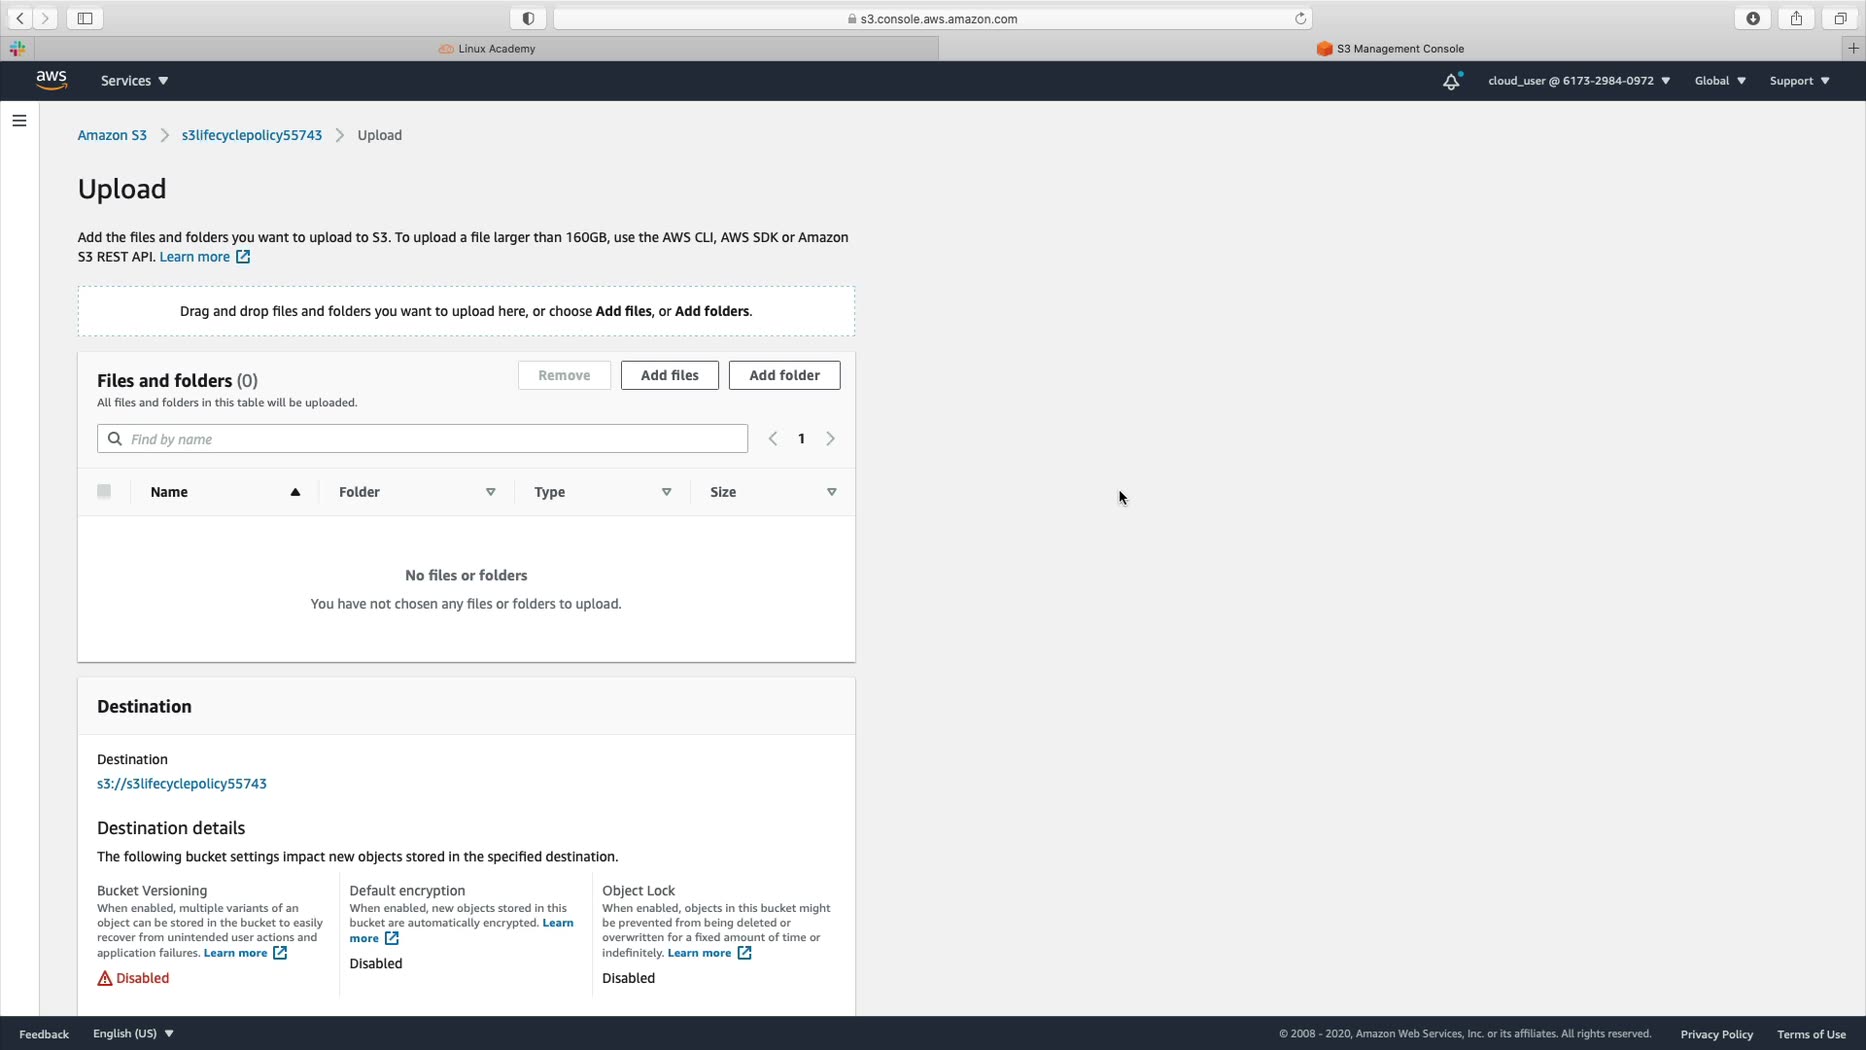Show all tabs overview icon
Screen dimensions: 1866x1050
click(1840, 18)
